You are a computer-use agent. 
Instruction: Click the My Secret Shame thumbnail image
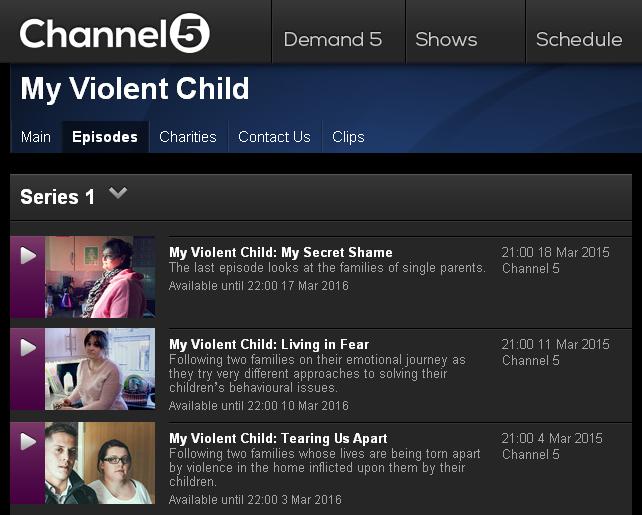pos(100,277)
